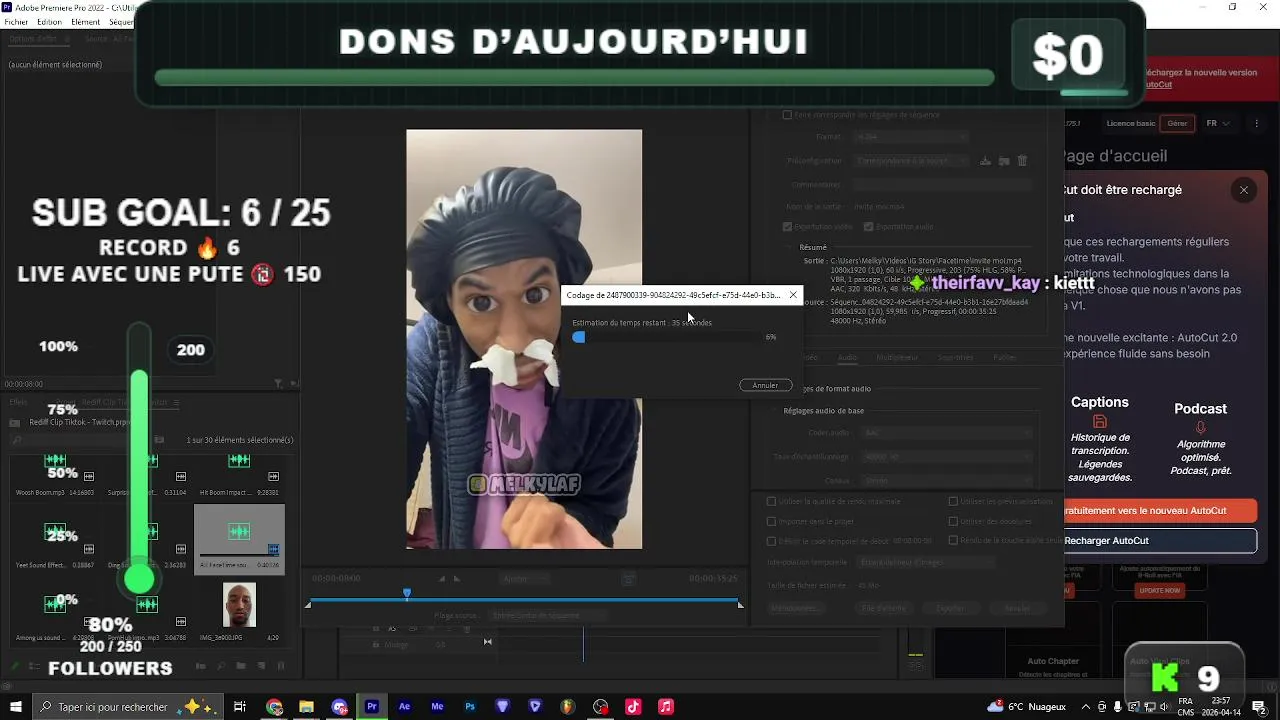Open the Interpolation temporelle dropdown
This screenshot has width=1280, height=720.
click(925, 562)
